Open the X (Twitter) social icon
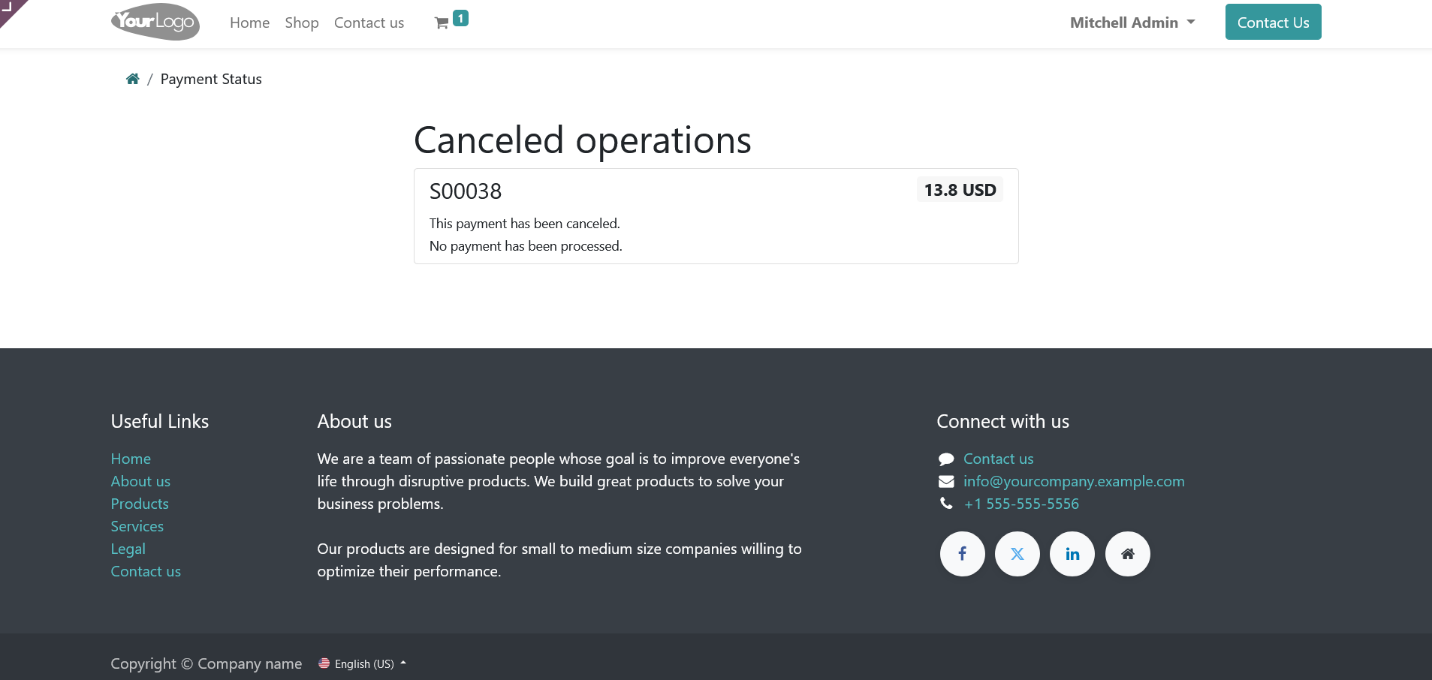Screen dimensions: 1432x680 1017,553
